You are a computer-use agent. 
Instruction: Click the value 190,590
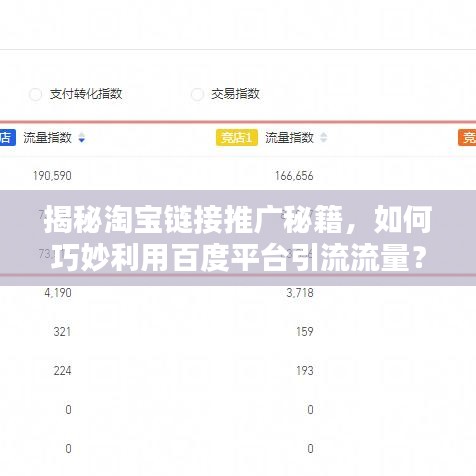point(52,176)
